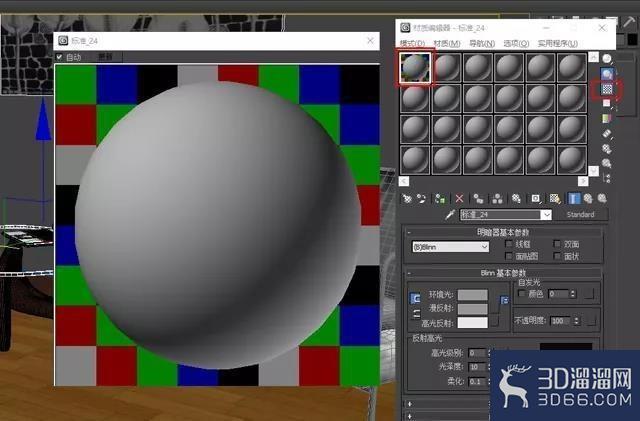
Task: Click sample slots scroll-down arrow
Action: pos(594,171)
